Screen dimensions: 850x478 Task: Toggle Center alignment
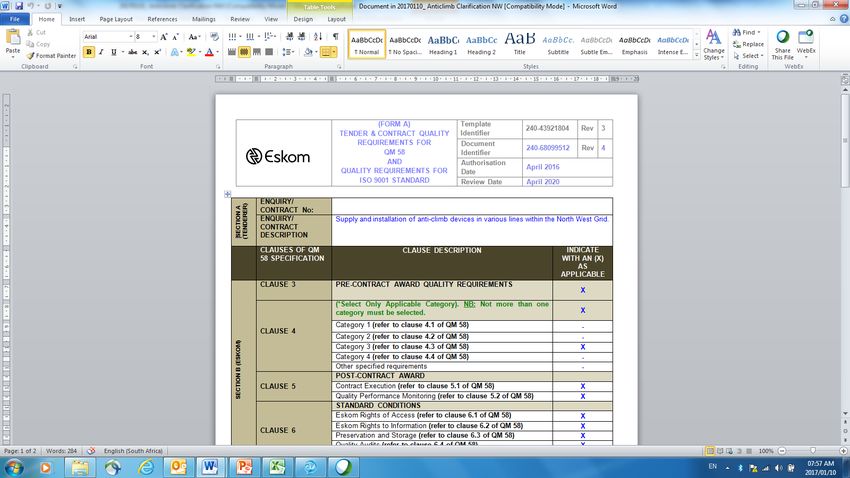pos(244,52)
